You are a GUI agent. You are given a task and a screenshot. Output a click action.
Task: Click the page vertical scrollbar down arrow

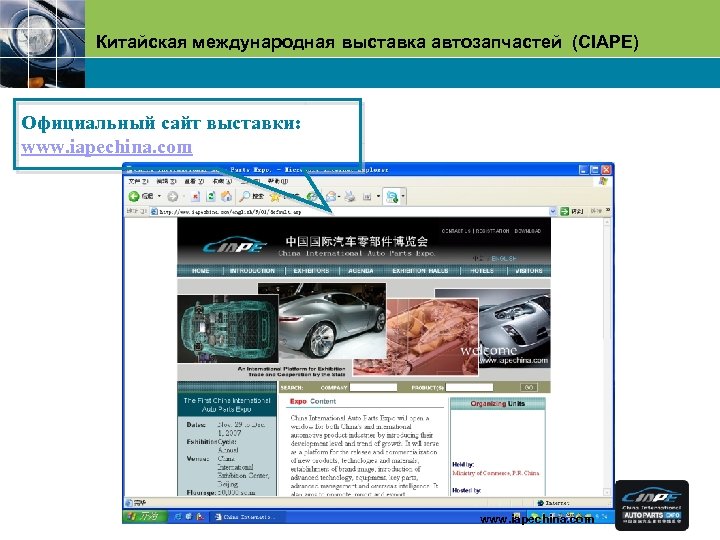pos(607,491)
